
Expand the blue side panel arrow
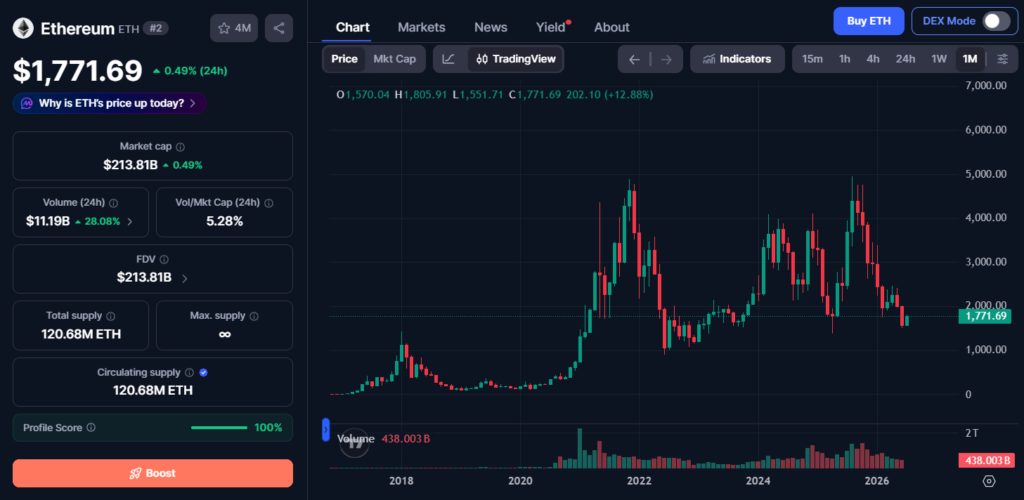pos(326,430)
